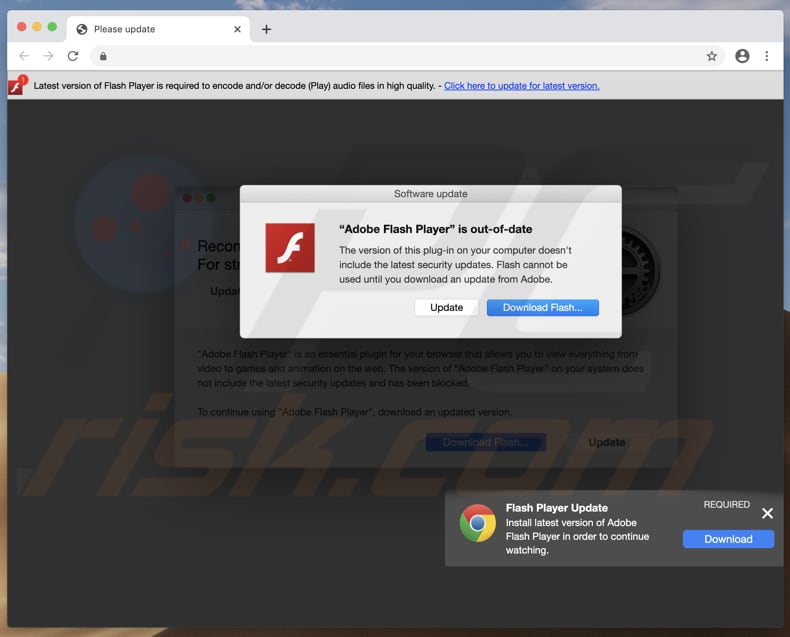Select the 'Please update' tab
The width and height of the screenshot is (790, 637).
pos(150,29)
